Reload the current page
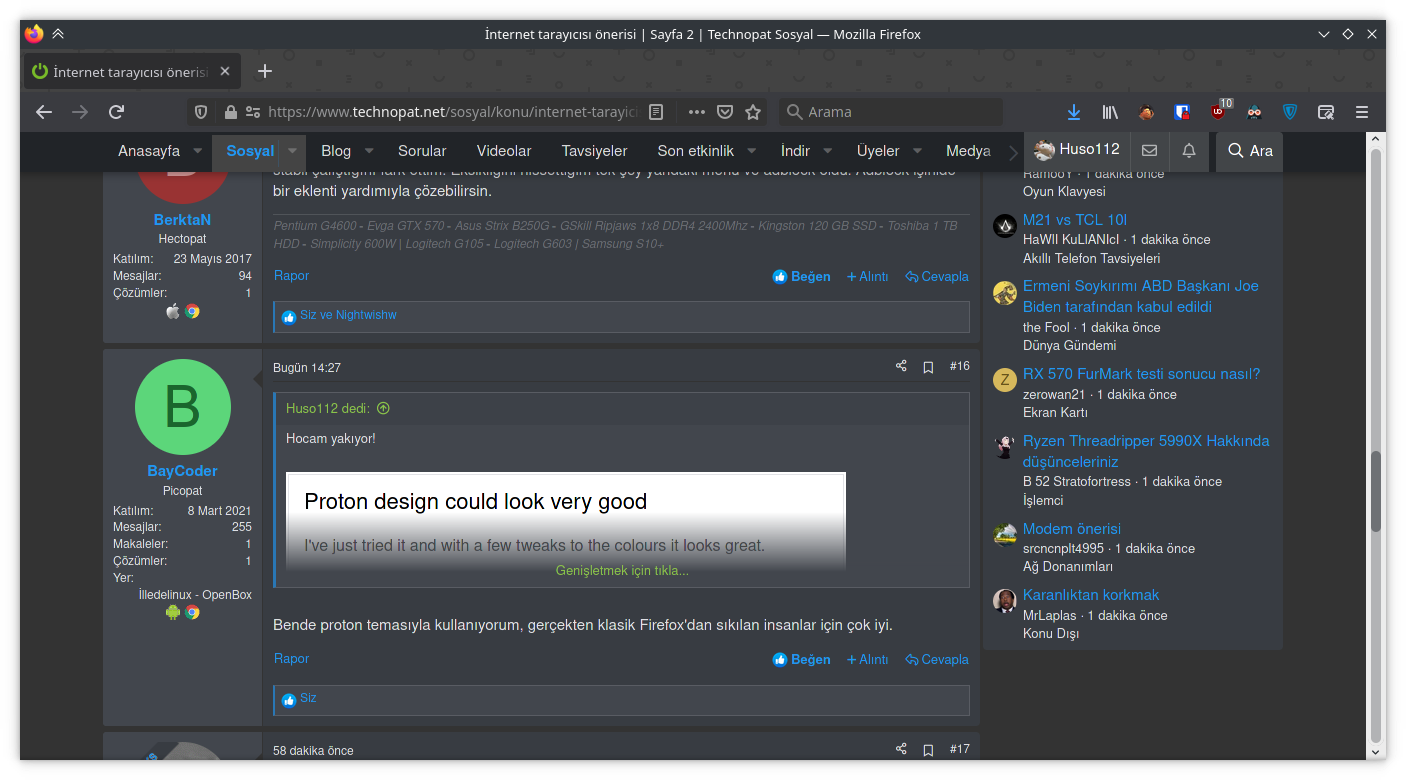Image resolution: width=1406 pixels, height=780 pixels. (117, 112)
